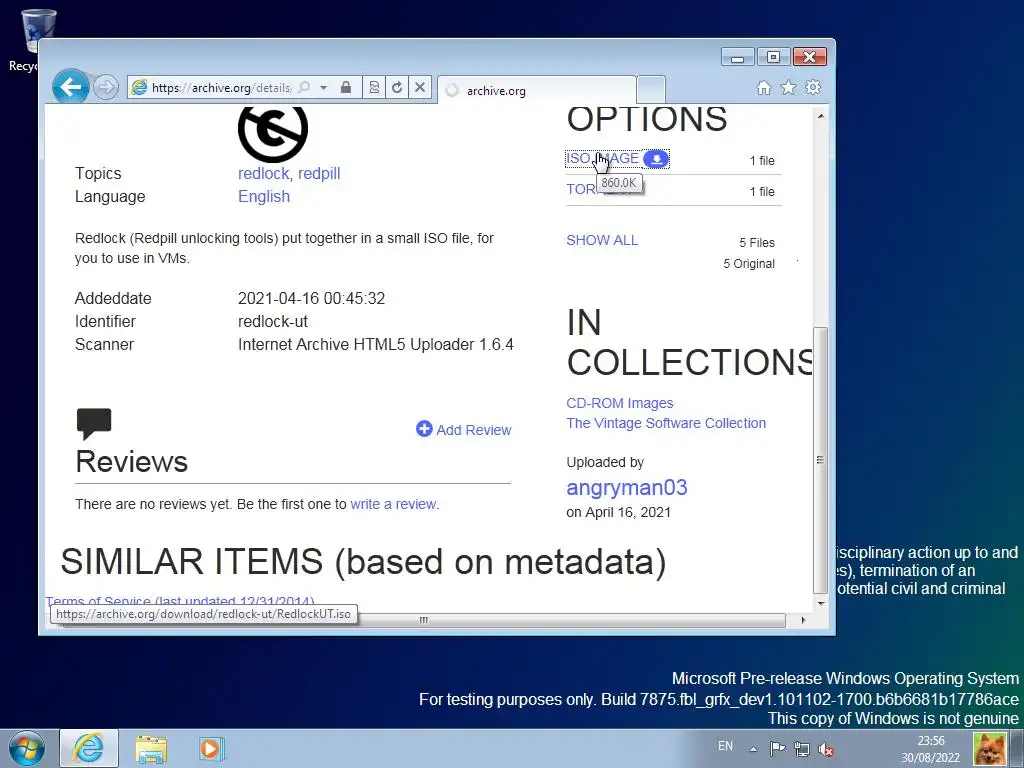Open browser tools gear icon
Viewport: 1024px width, 768px height.
pyautogui.click(x=813, y=88)
